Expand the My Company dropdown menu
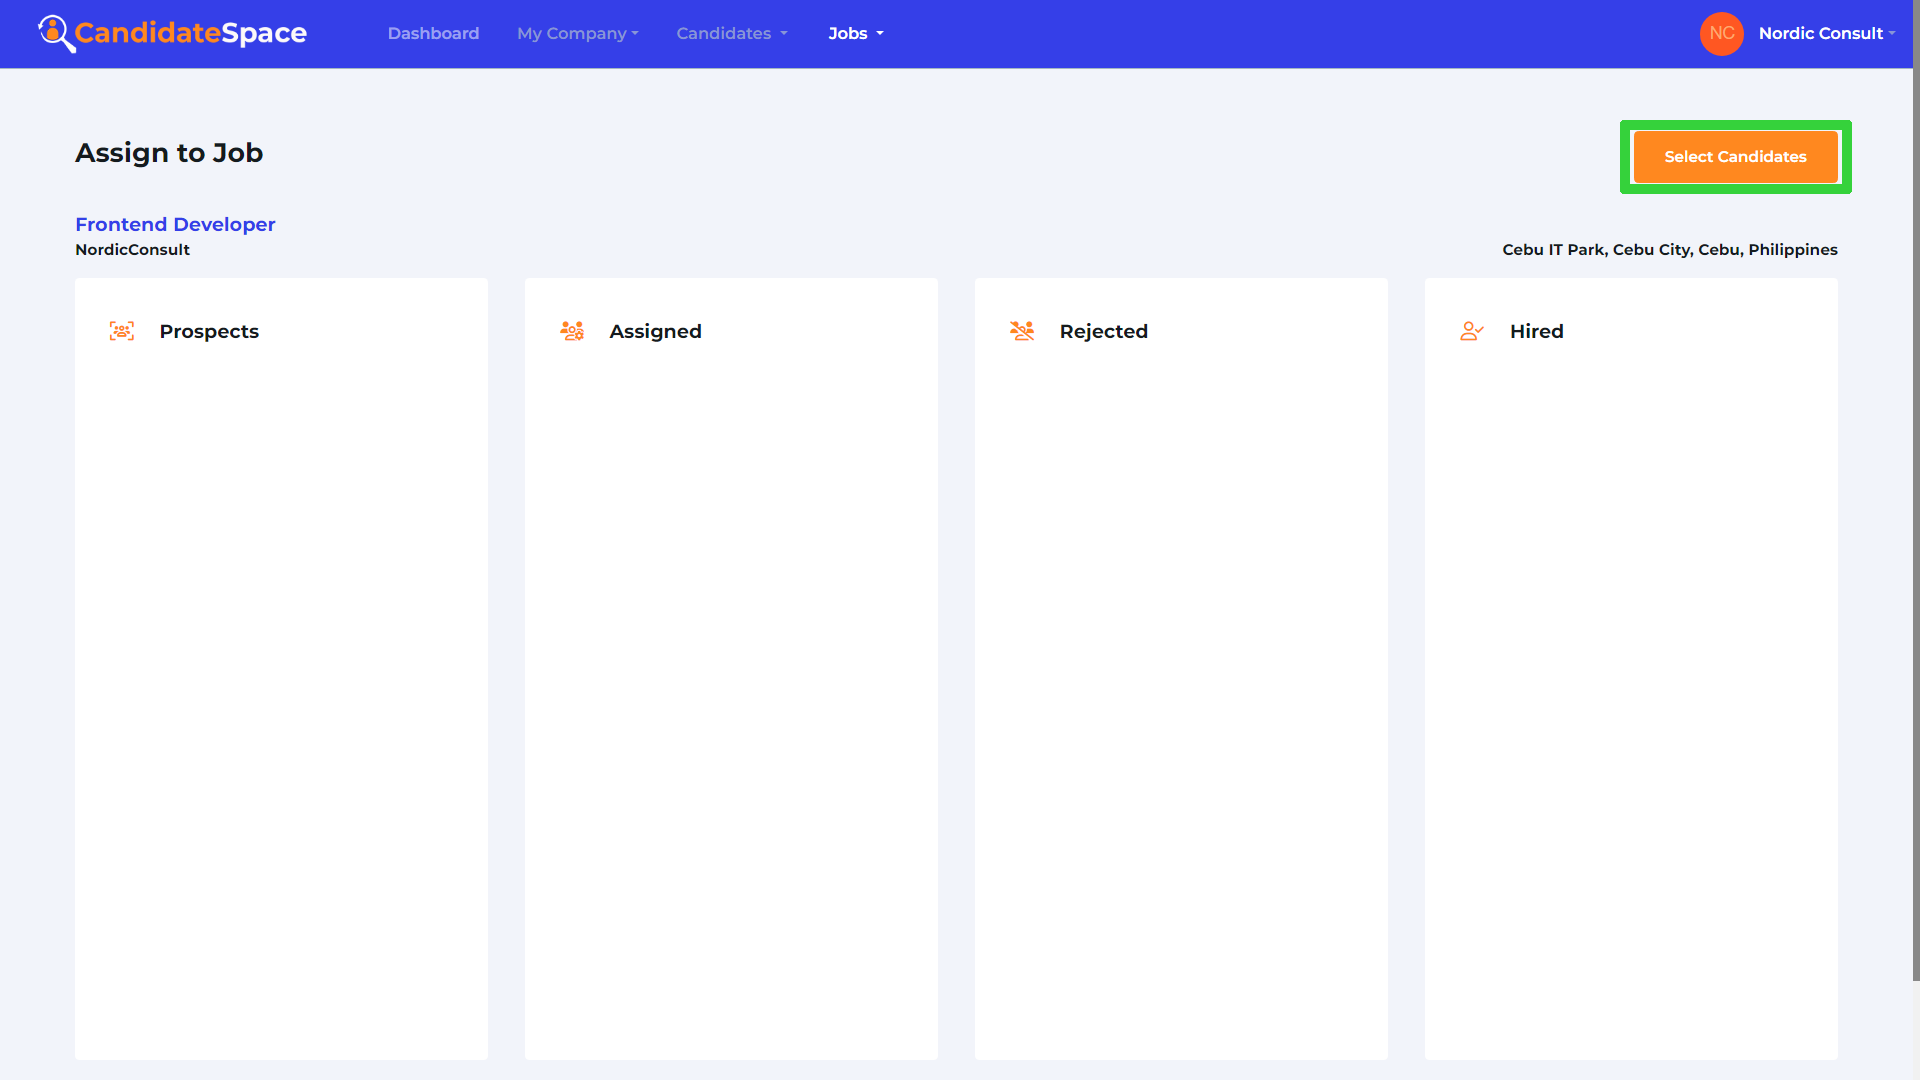The height and width of the screenshot is (1080, 1920). [578, 33]
